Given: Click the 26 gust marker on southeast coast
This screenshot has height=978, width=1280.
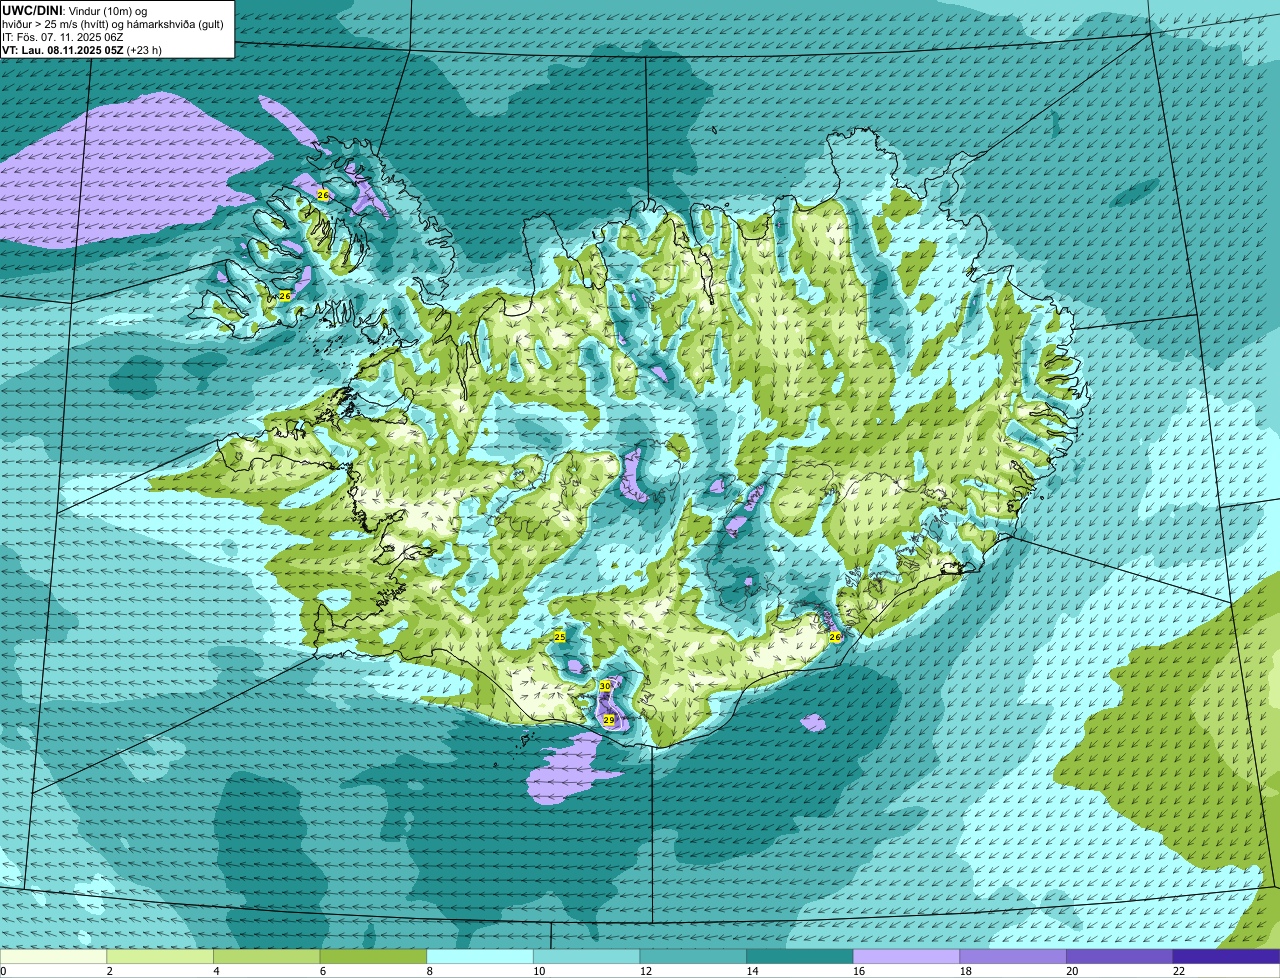Looking at the screenshot, I should click(835, 637).
